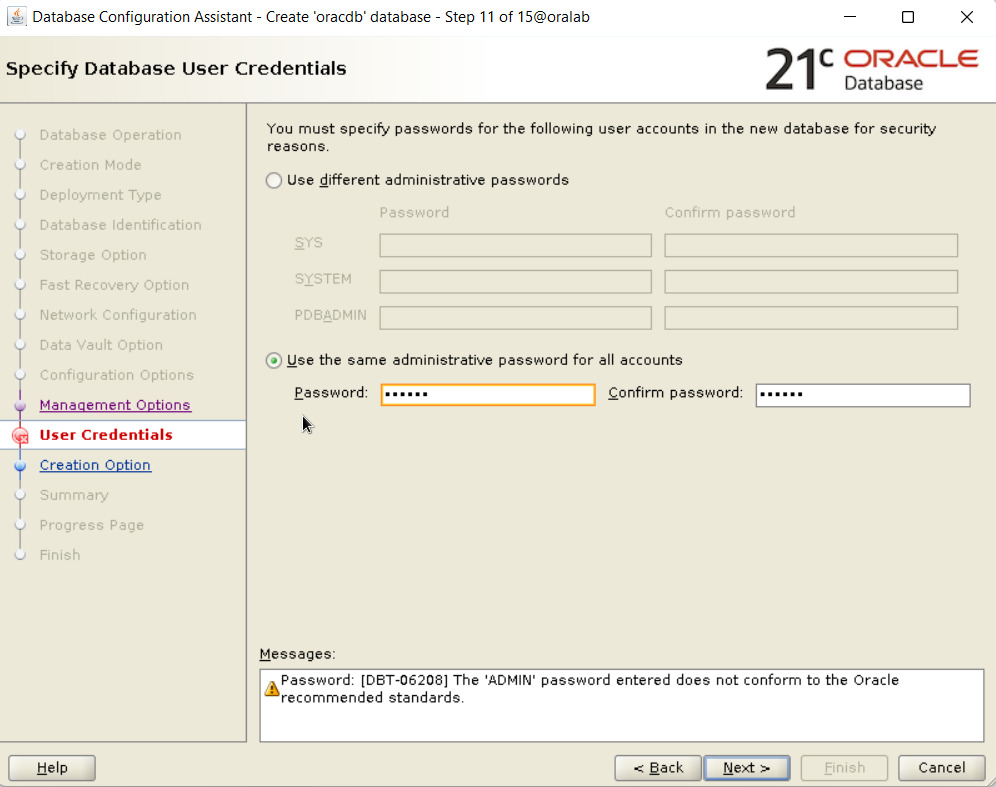Cancel the database creation wizard

[941, 768]
